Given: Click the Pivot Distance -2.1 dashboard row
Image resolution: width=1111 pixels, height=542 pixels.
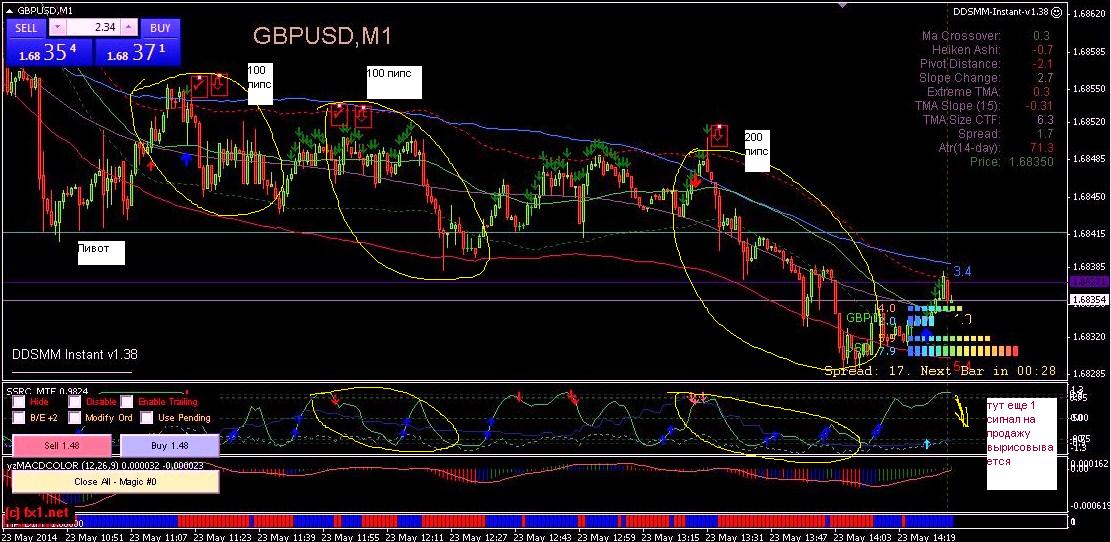Looking at the screenshot, I should (x=988, y=64).
